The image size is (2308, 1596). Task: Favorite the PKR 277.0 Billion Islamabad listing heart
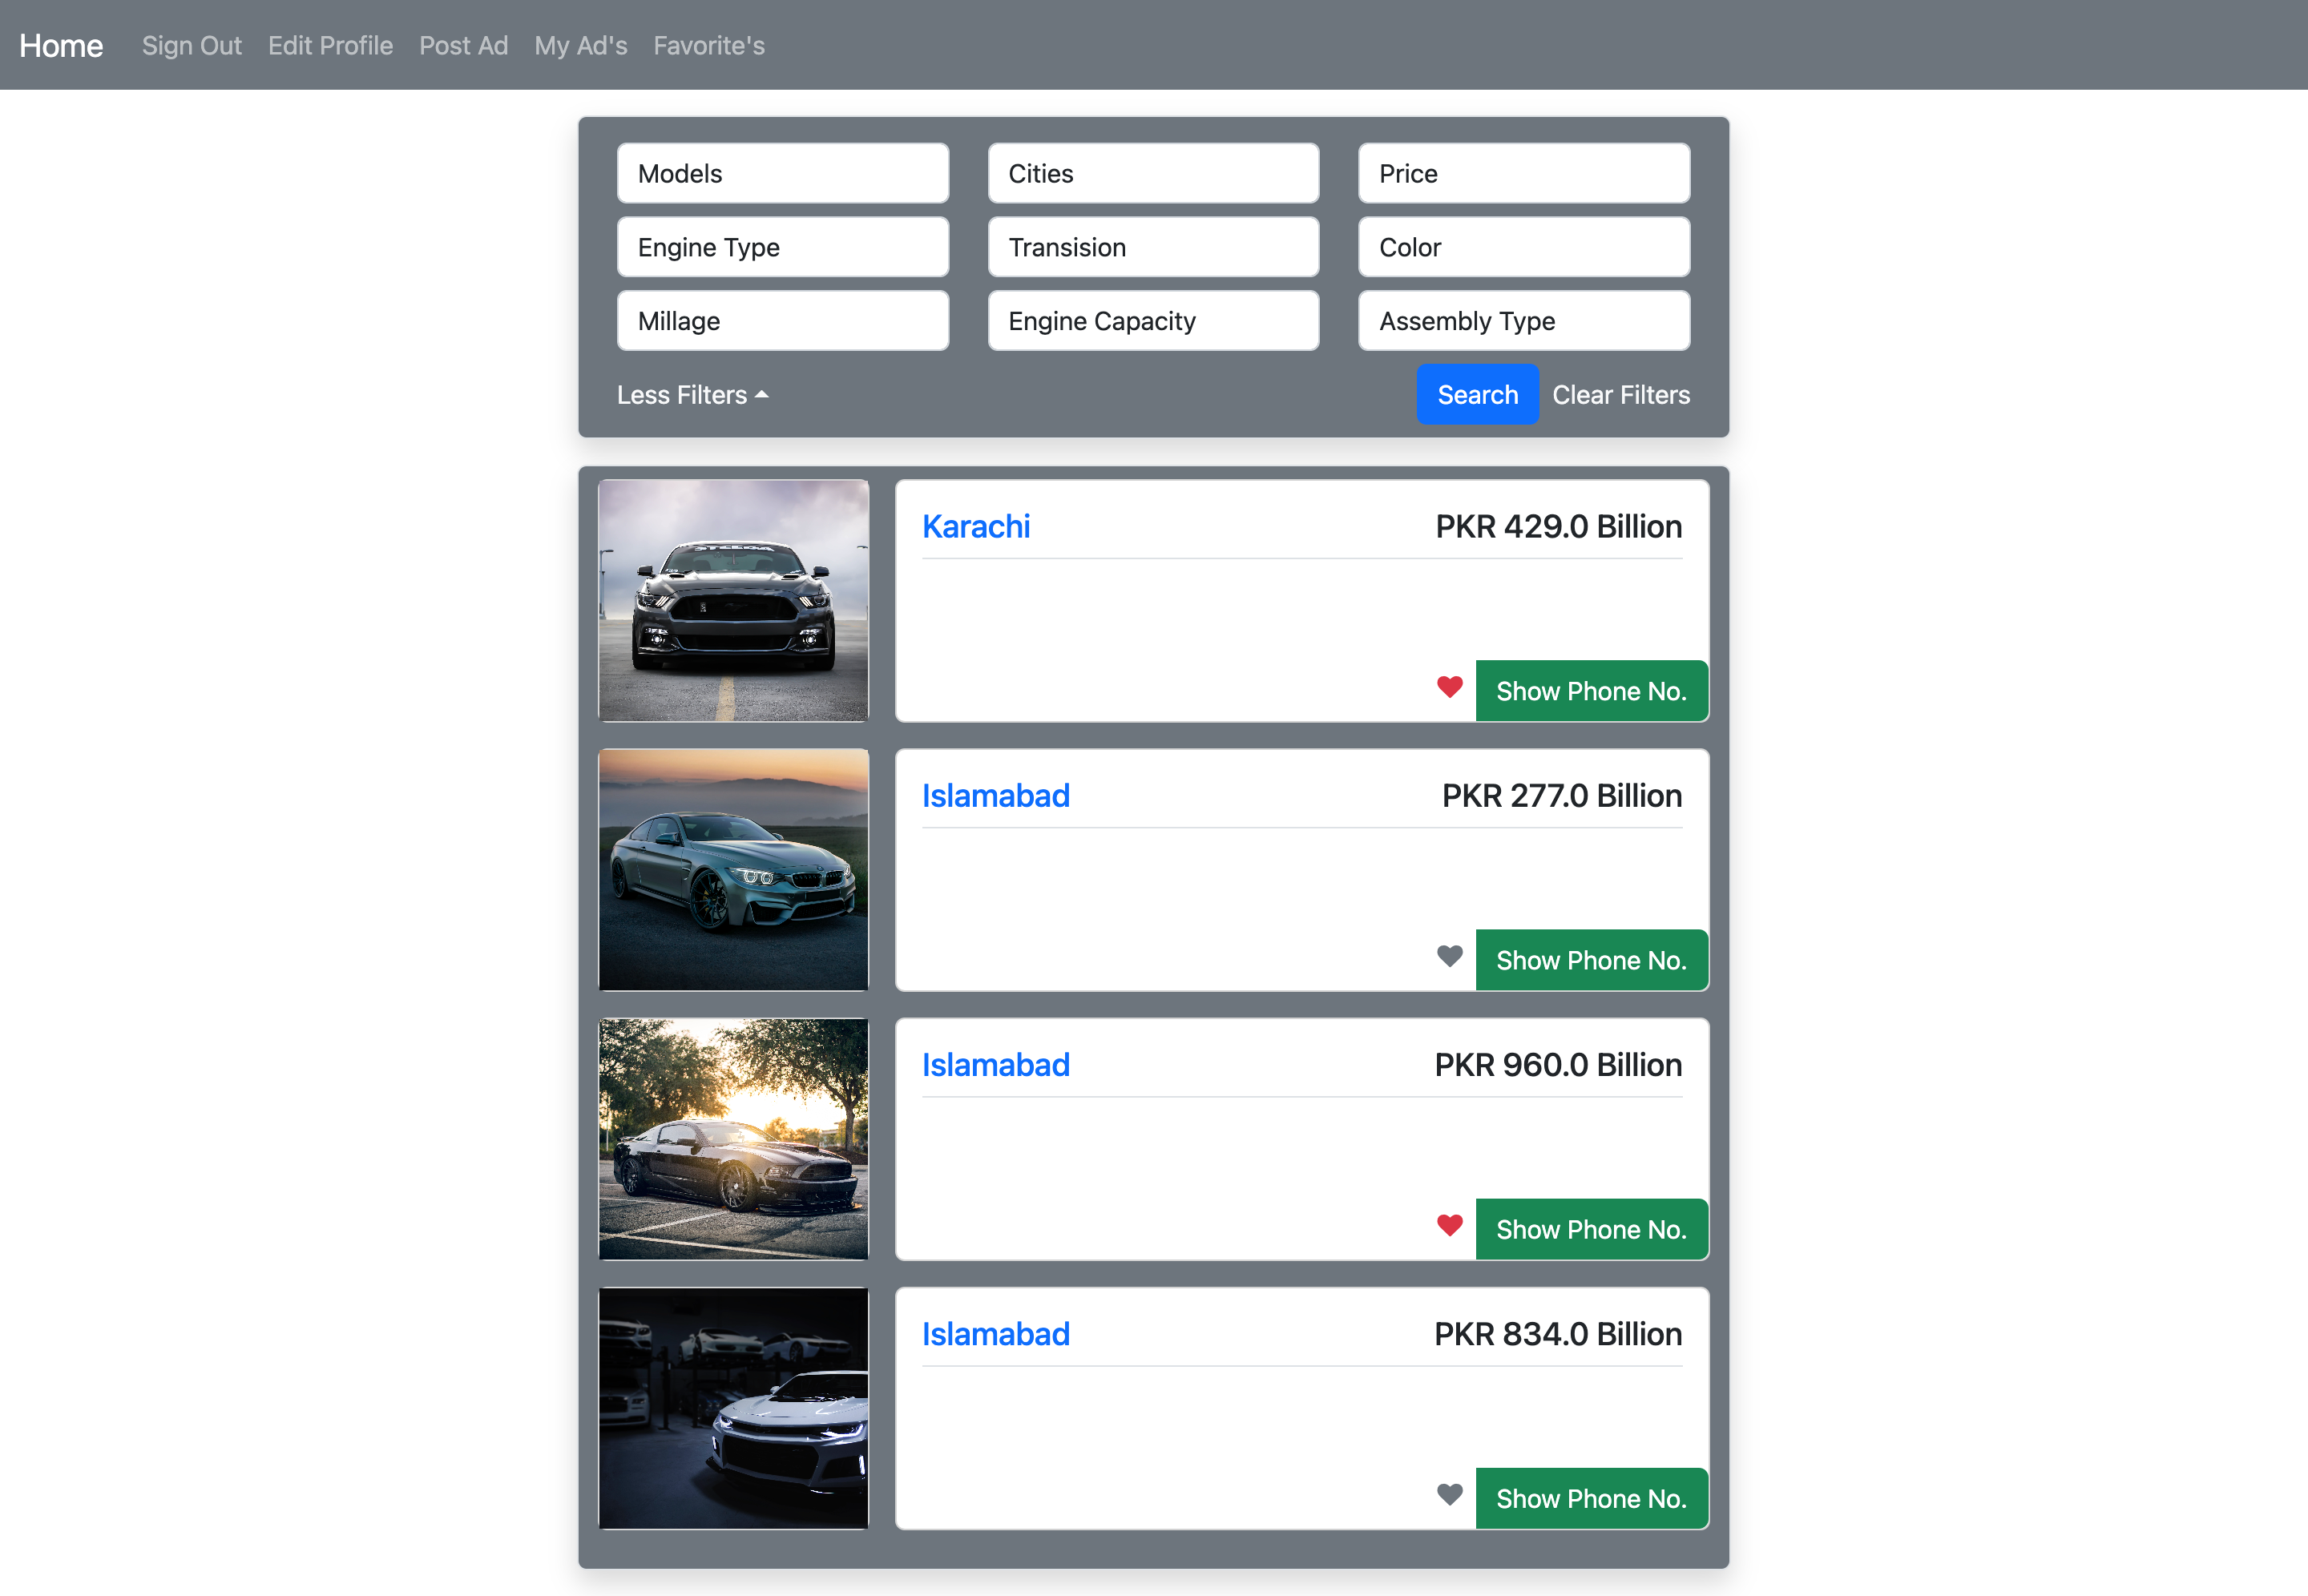coord(1449,956)
